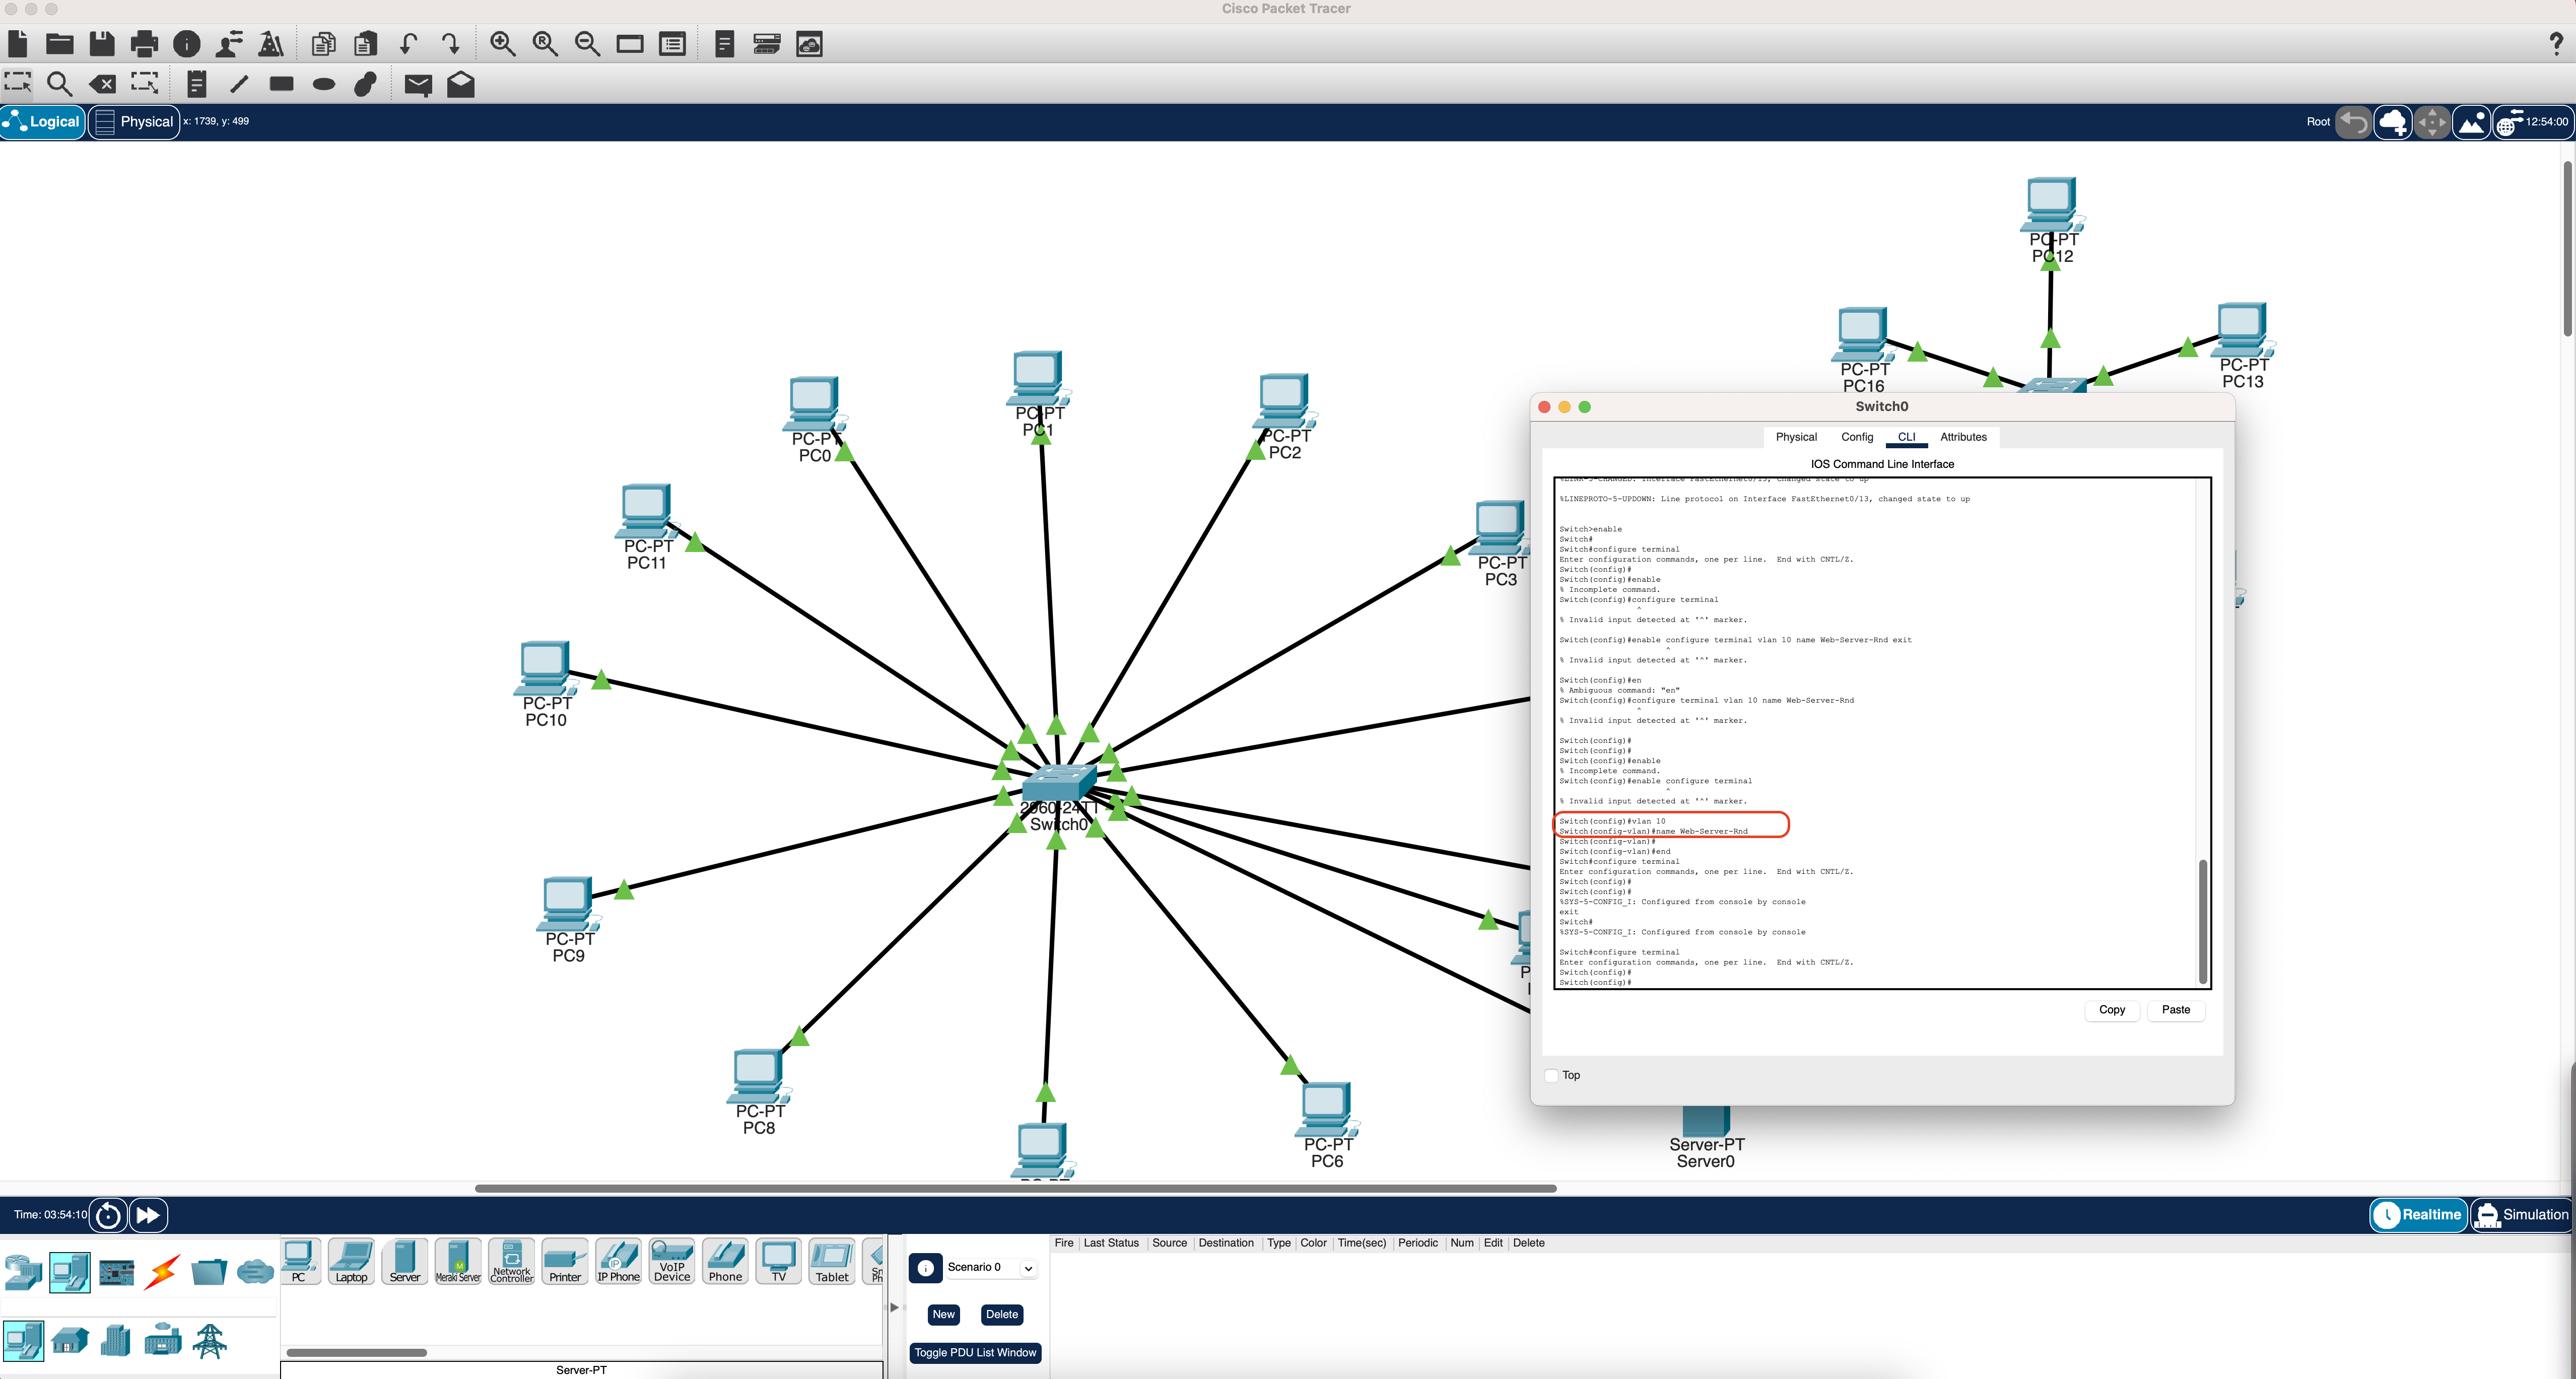
Task: Click the New scenario button
Action: [x=943, y=1315]
